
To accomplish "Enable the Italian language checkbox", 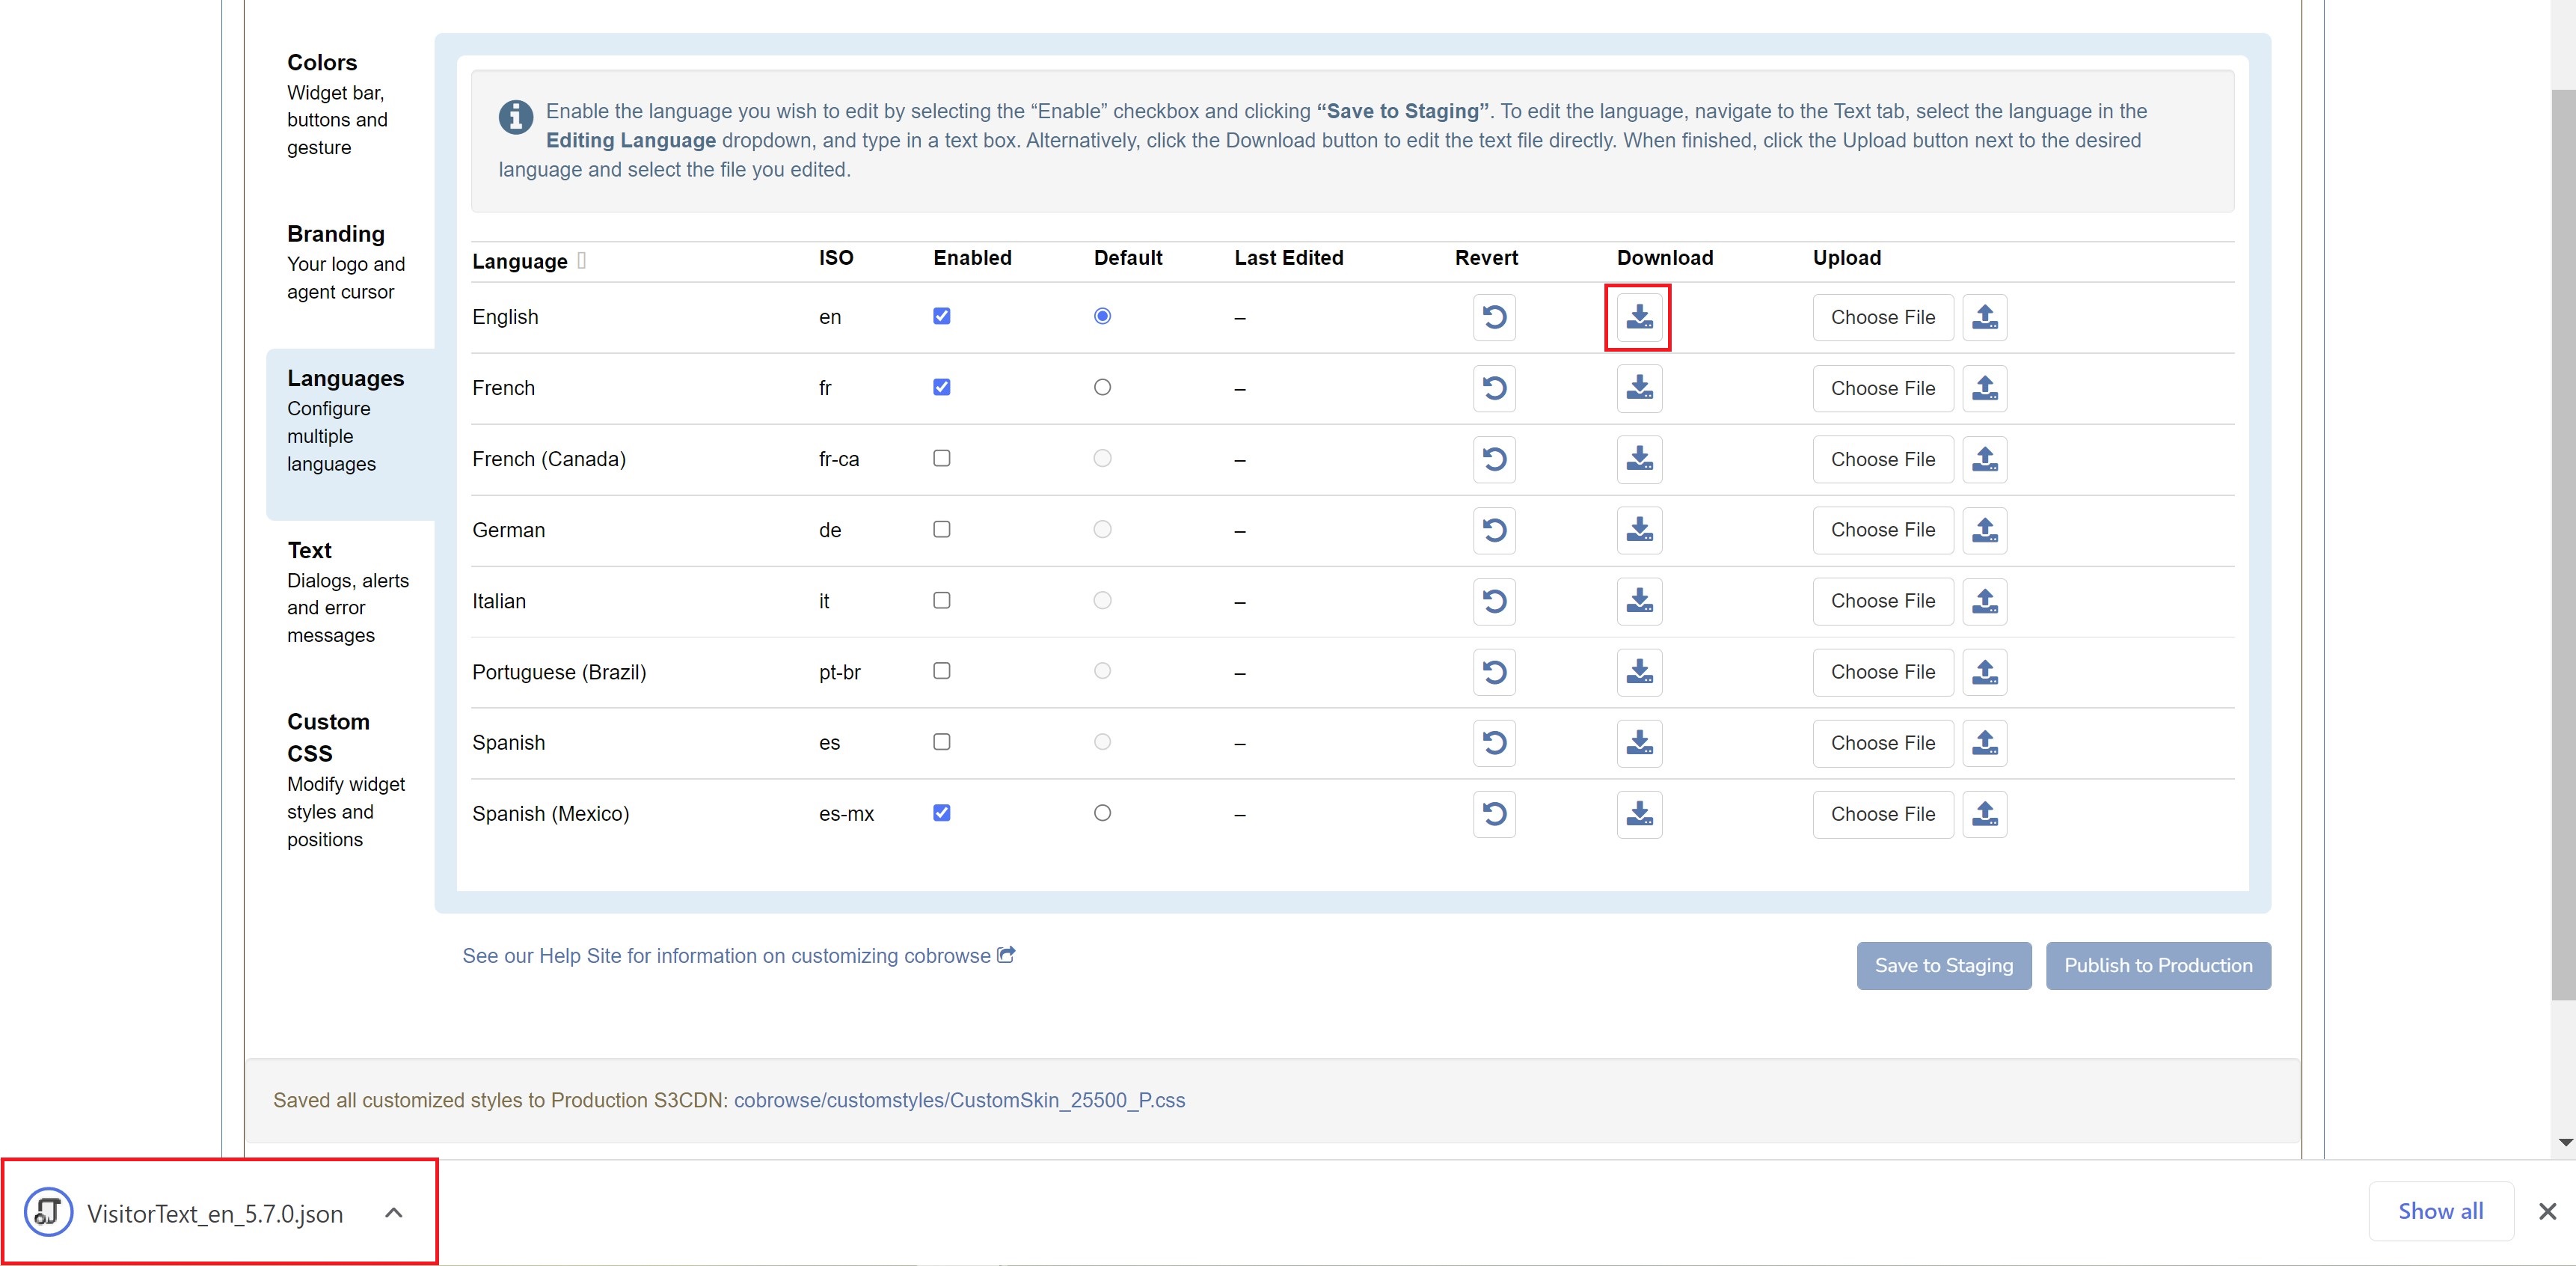I will [x=941, y=600].
